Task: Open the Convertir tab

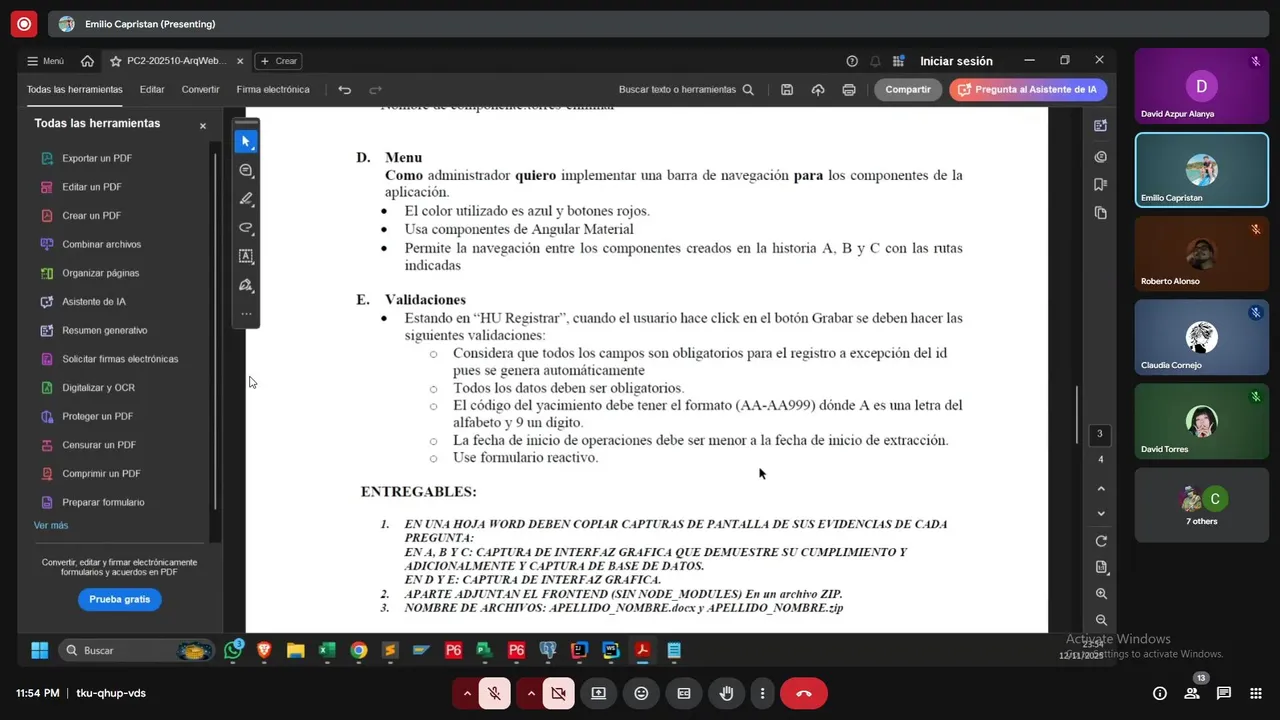Action: [x=200, y=89]
